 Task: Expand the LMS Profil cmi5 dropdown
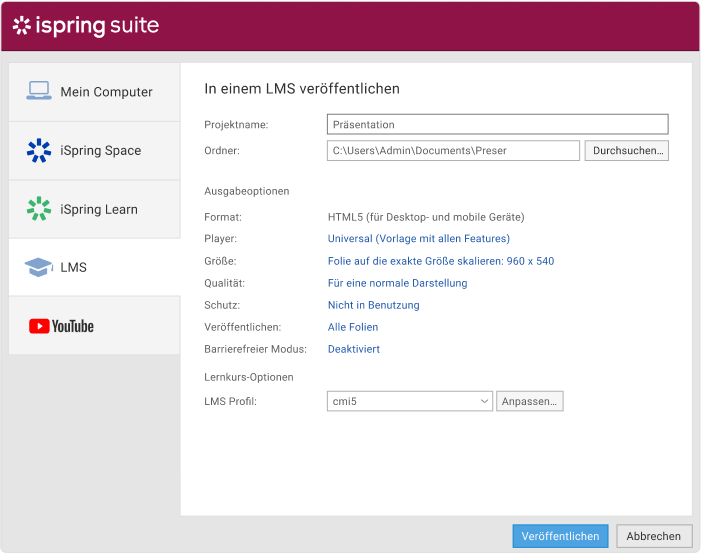[x=410, y=401]
